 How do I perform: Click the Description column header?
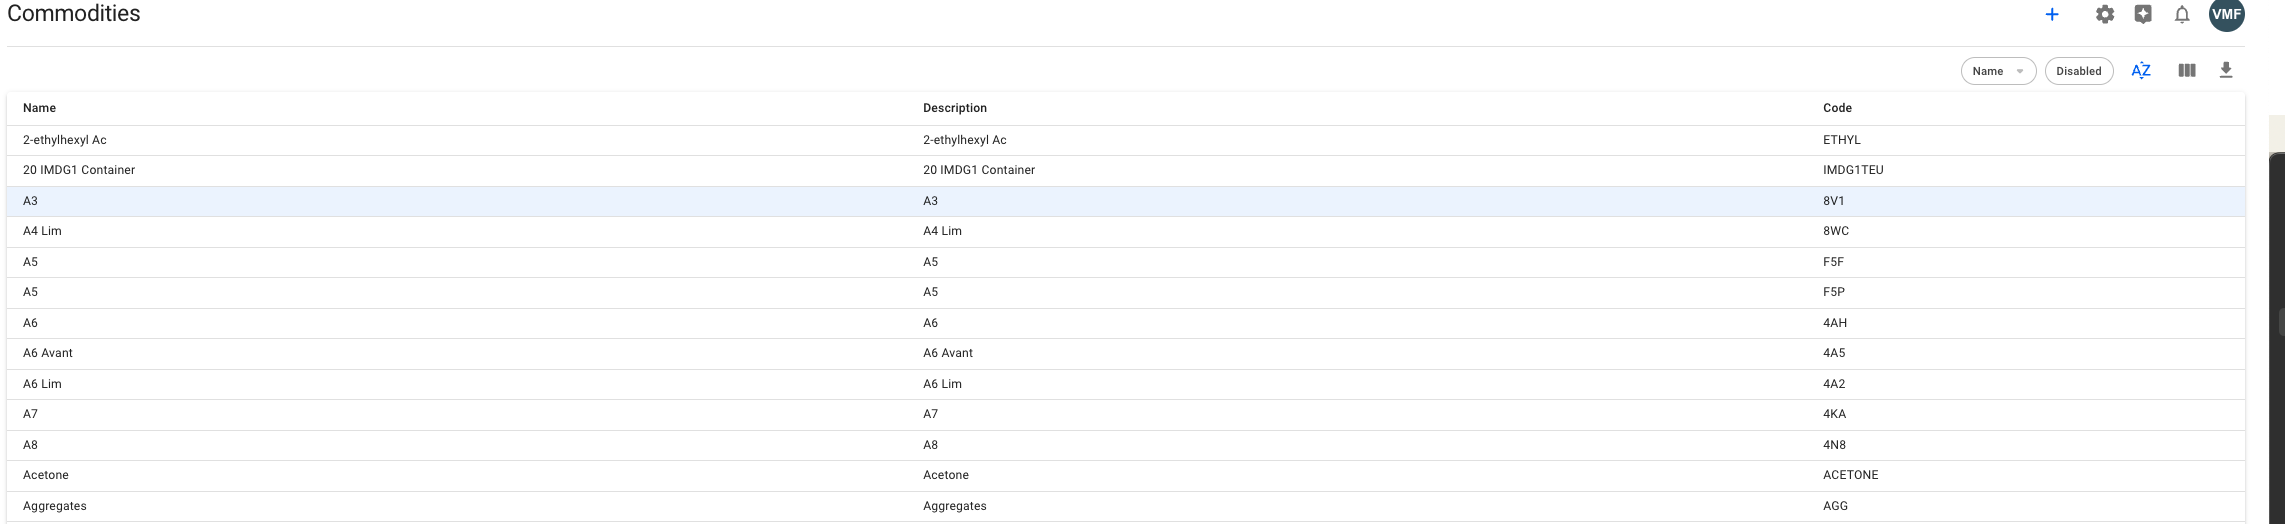[x=955, y=108]
